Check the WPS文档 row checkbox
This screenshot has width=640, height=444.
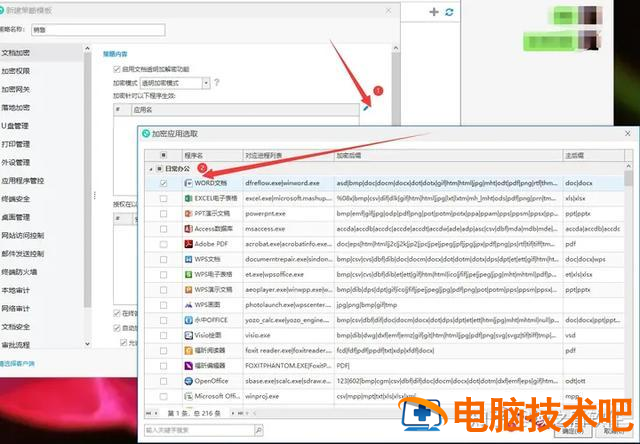(164, 259)
